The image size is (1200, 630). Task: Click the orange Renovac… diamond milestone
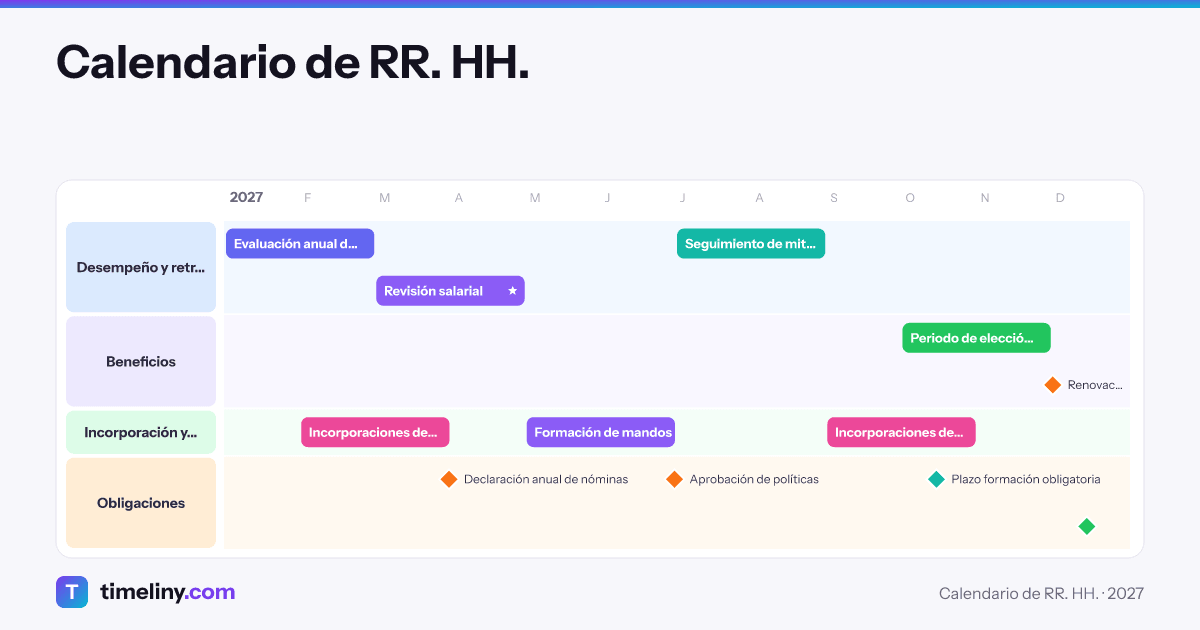(1052, 385)
